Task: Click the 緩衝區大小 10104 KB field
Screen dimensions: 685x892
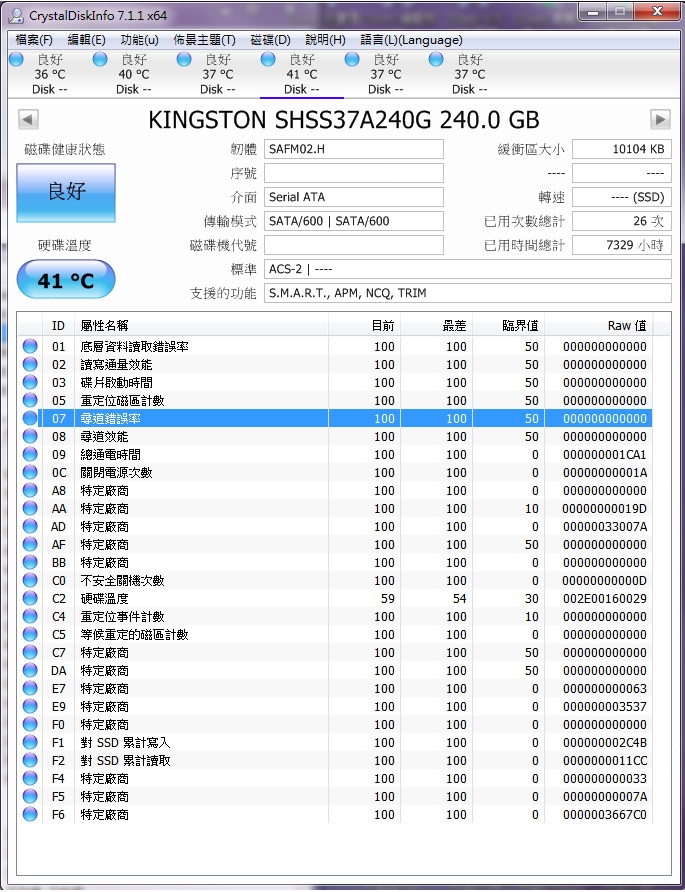Action: pyautogui.click(x=622, y=149)
